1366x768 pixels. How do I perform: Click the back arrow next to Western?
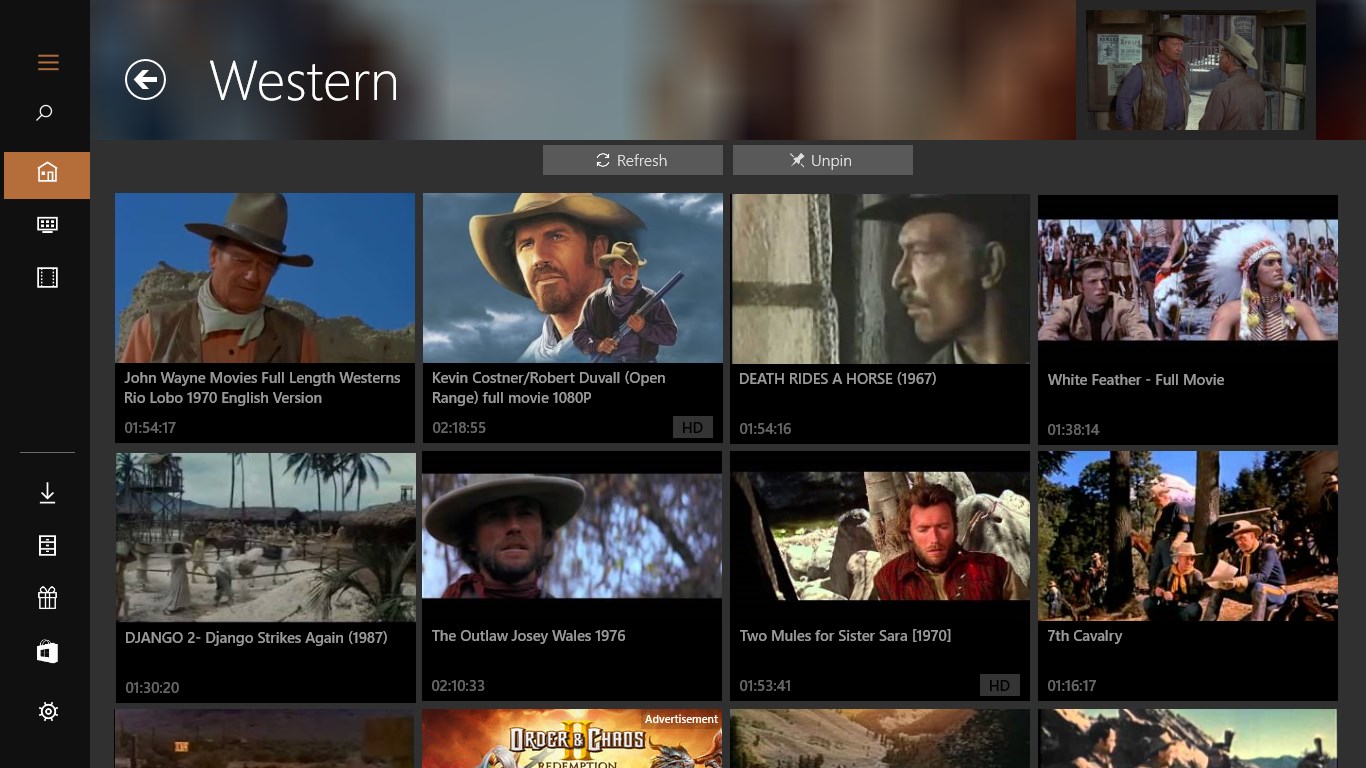coord(145,81)
